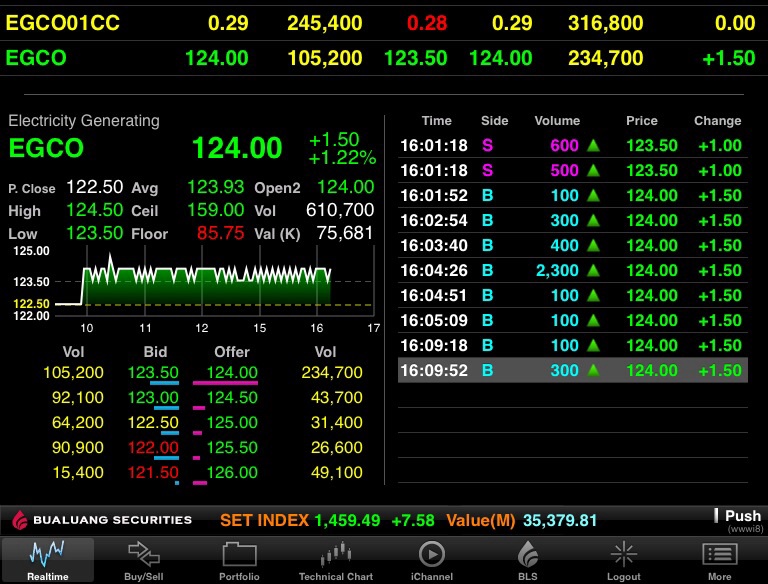Open the Realtime tab
The width and height of the screenshot is (768, 584).
pos(48,560)
